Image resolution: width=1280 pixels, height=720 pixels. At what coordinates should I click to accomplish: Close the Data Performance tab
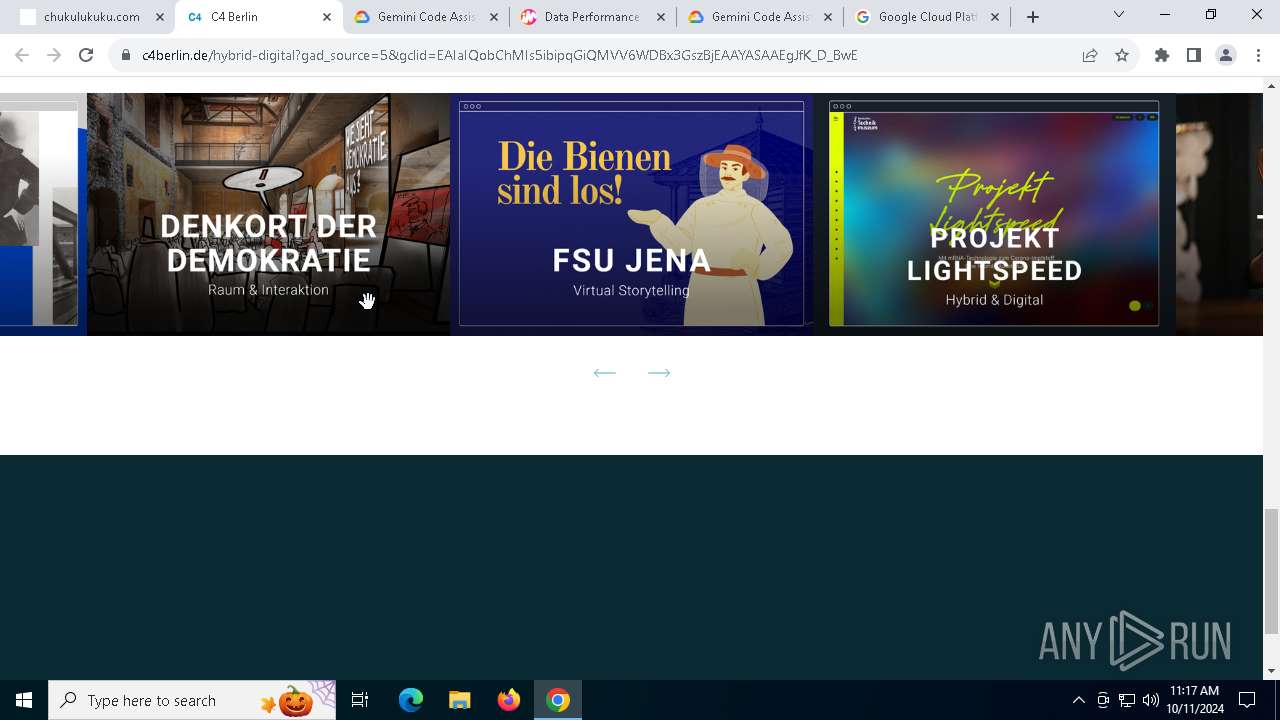click(x=661, y=17)
